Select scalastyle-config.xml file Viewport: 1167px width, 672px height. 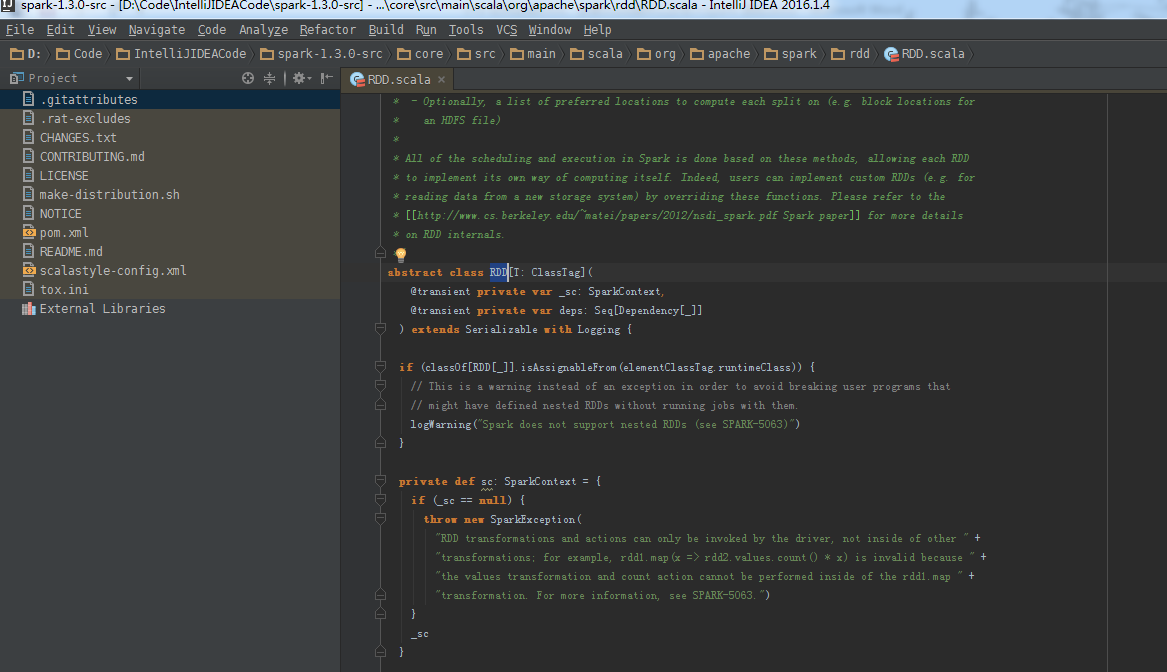170,270
